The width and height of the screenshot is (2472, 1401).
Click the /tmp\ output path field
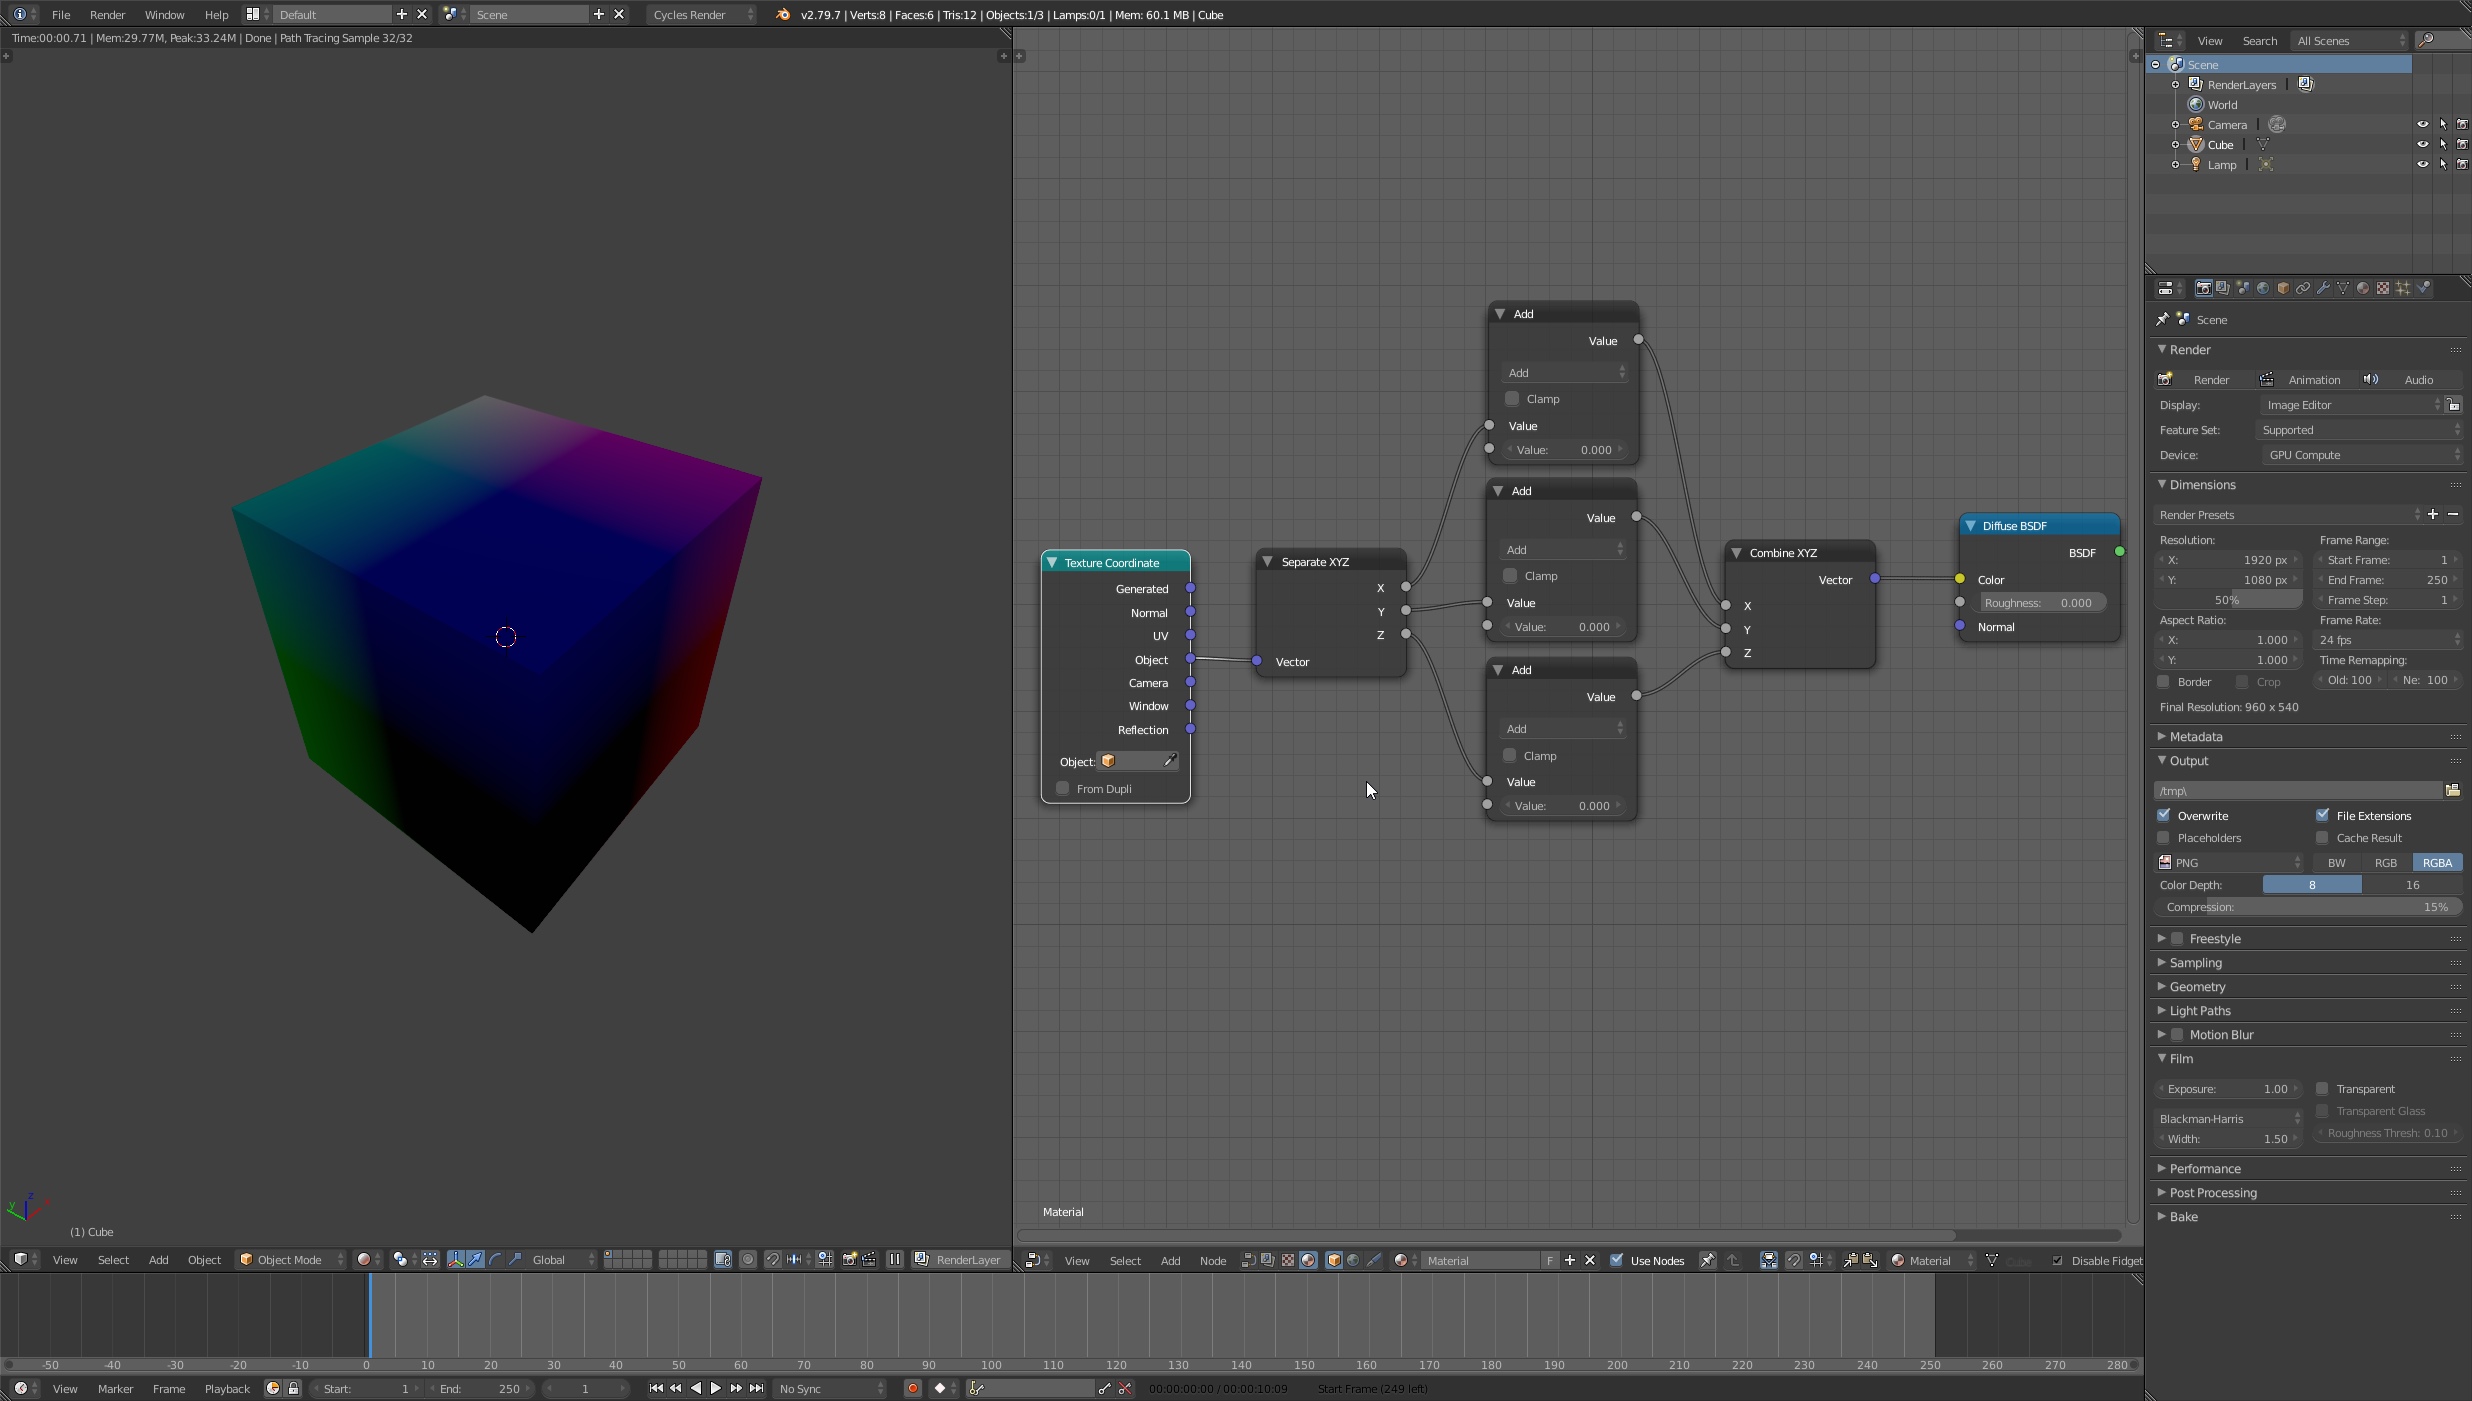tap(2298, 790)
